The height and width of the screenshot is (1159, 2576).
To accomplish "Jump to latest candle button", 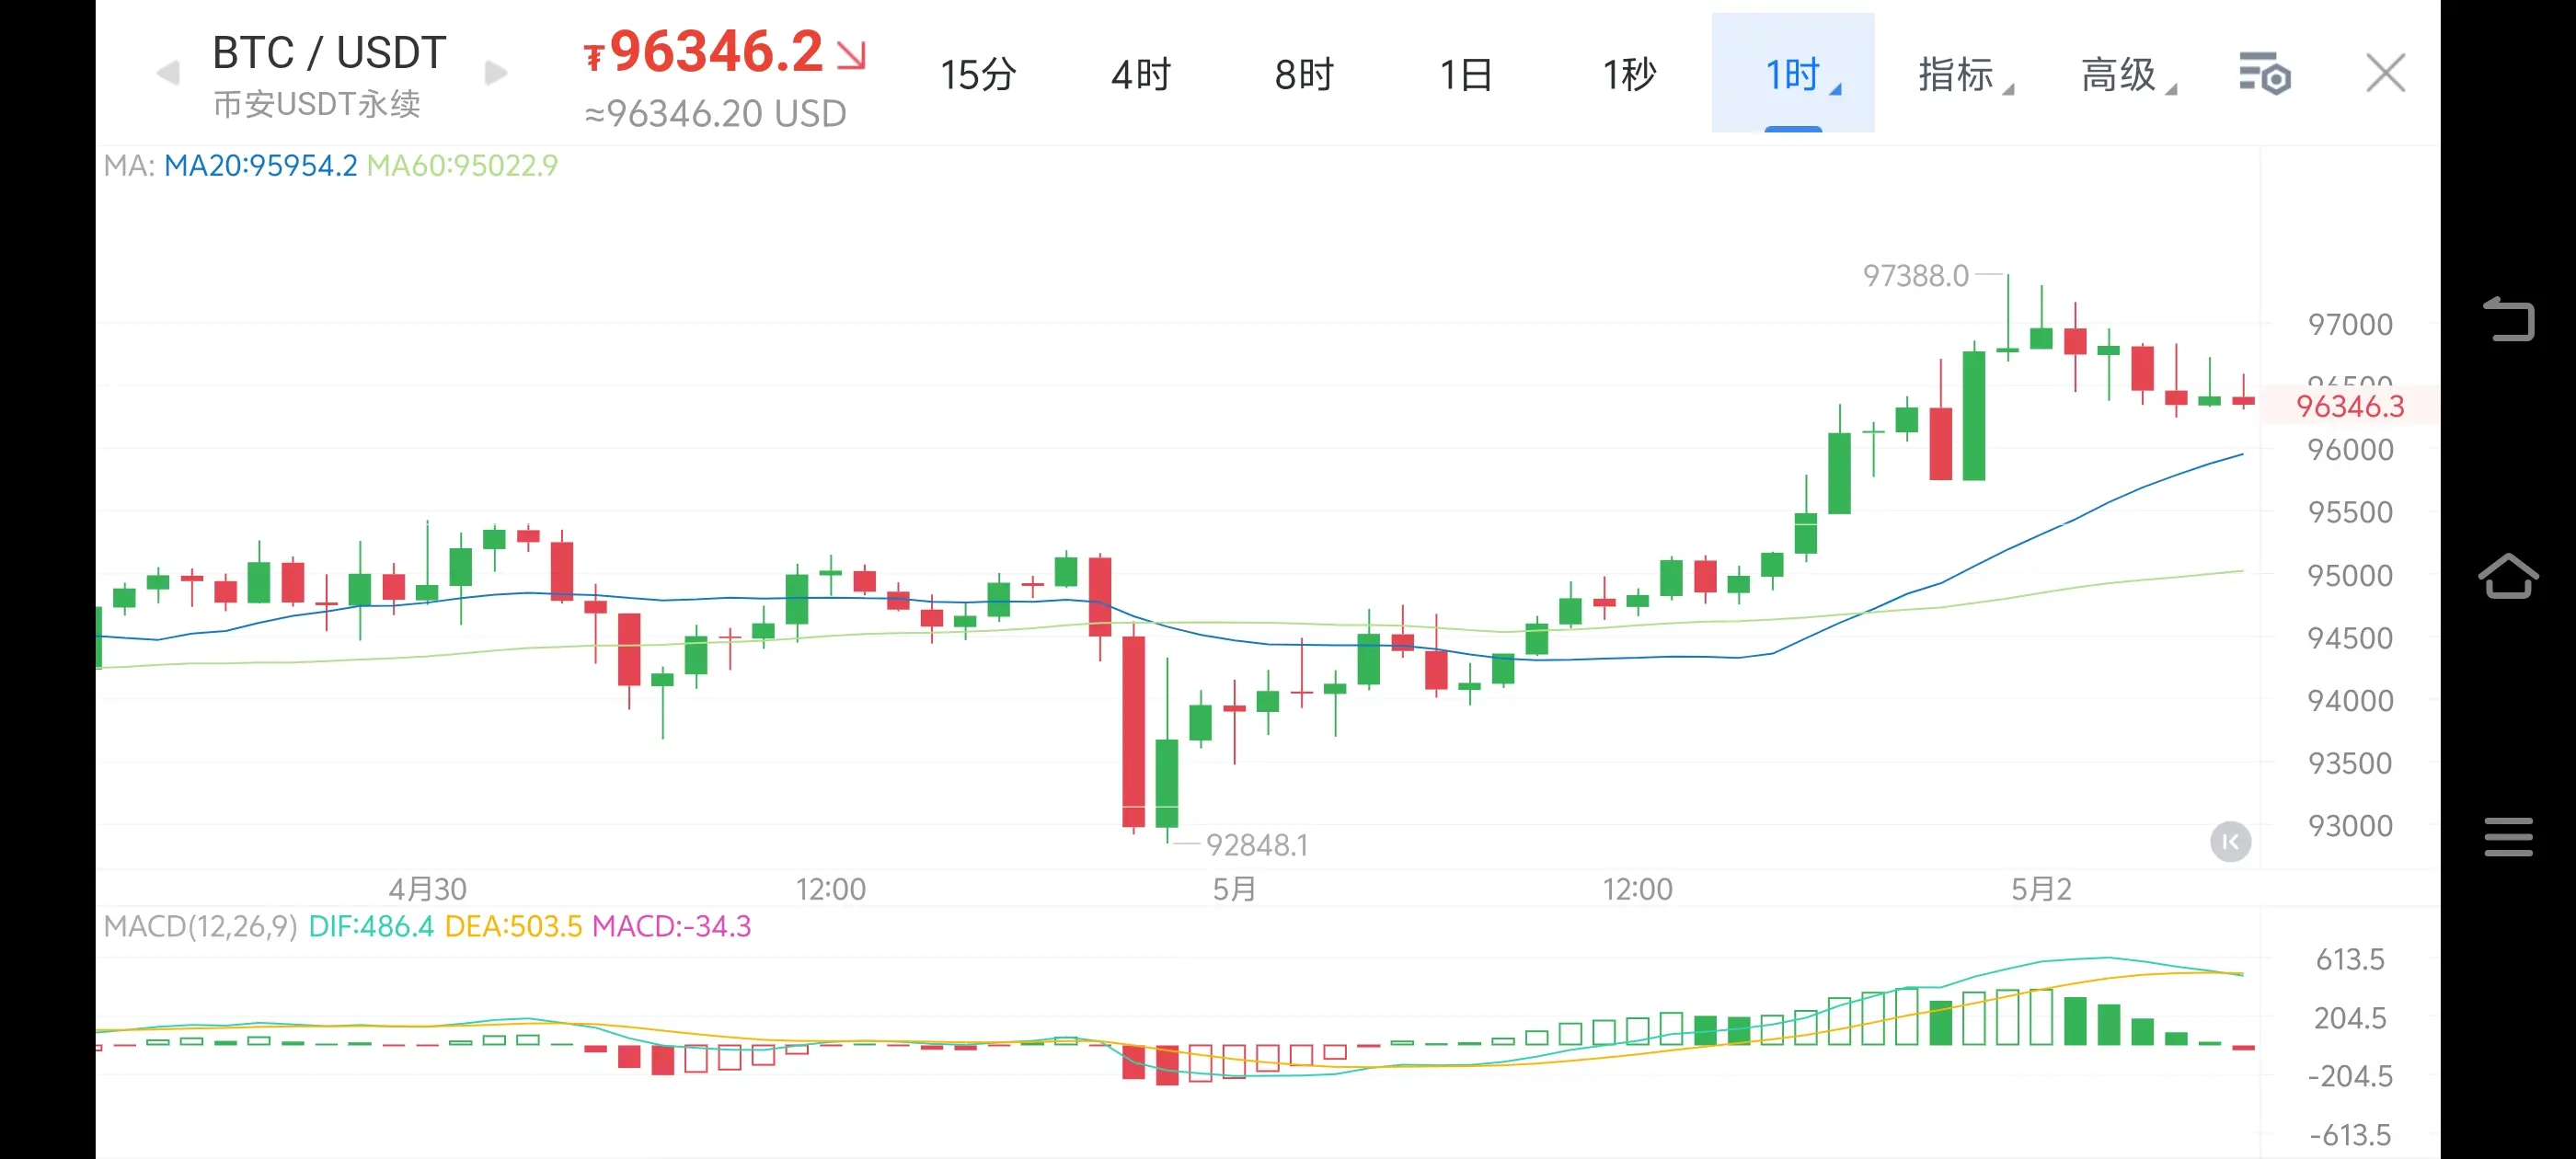I will click(2230, 842).
